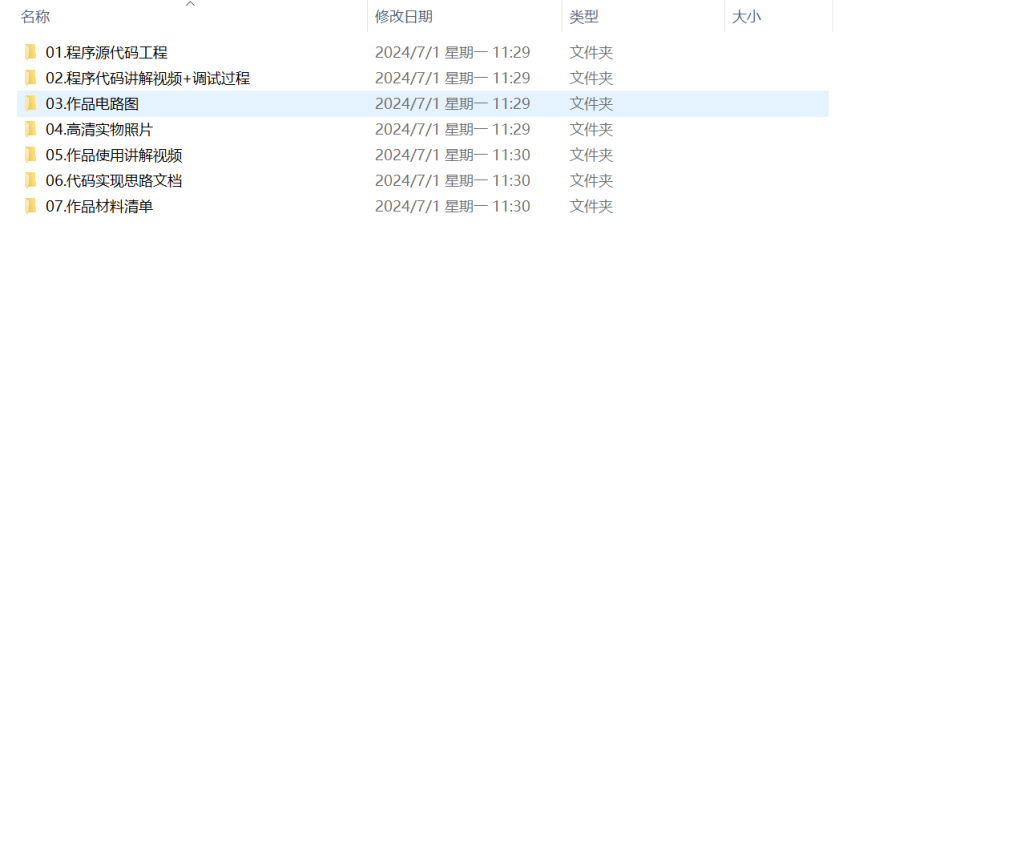
Task: Click the 06.代码实现思路文档 folder icon
Action: [x=32, y=180]
